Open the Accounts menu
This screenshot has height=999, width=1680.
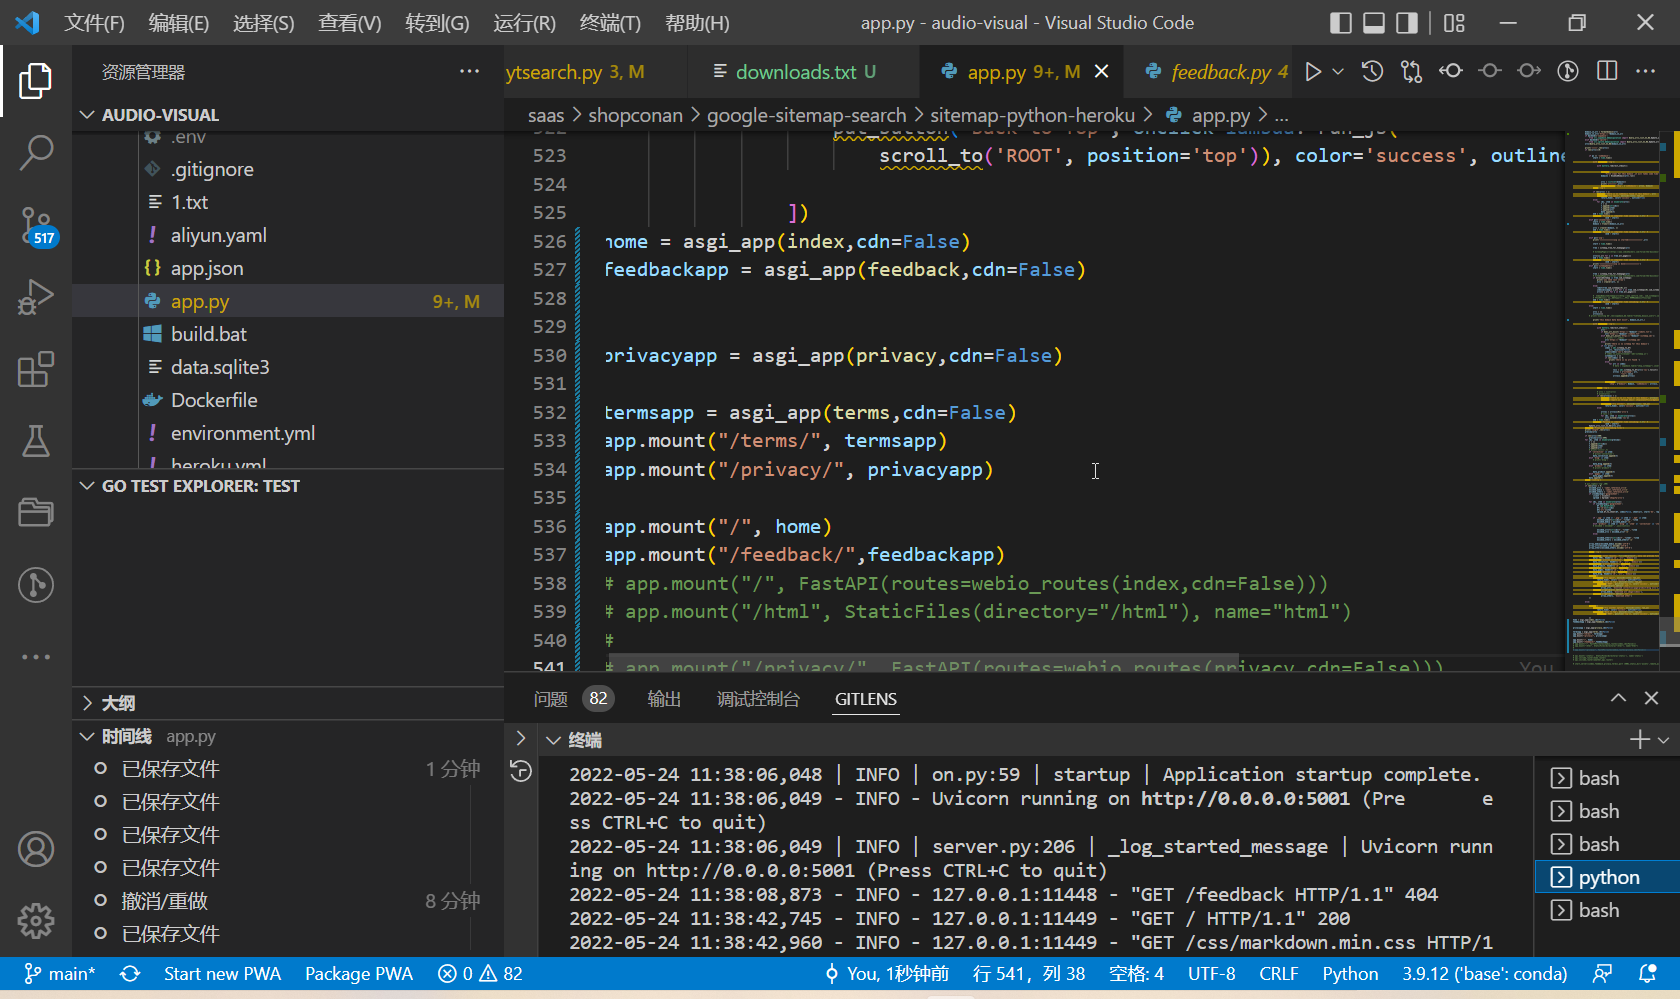click(36, 849)
